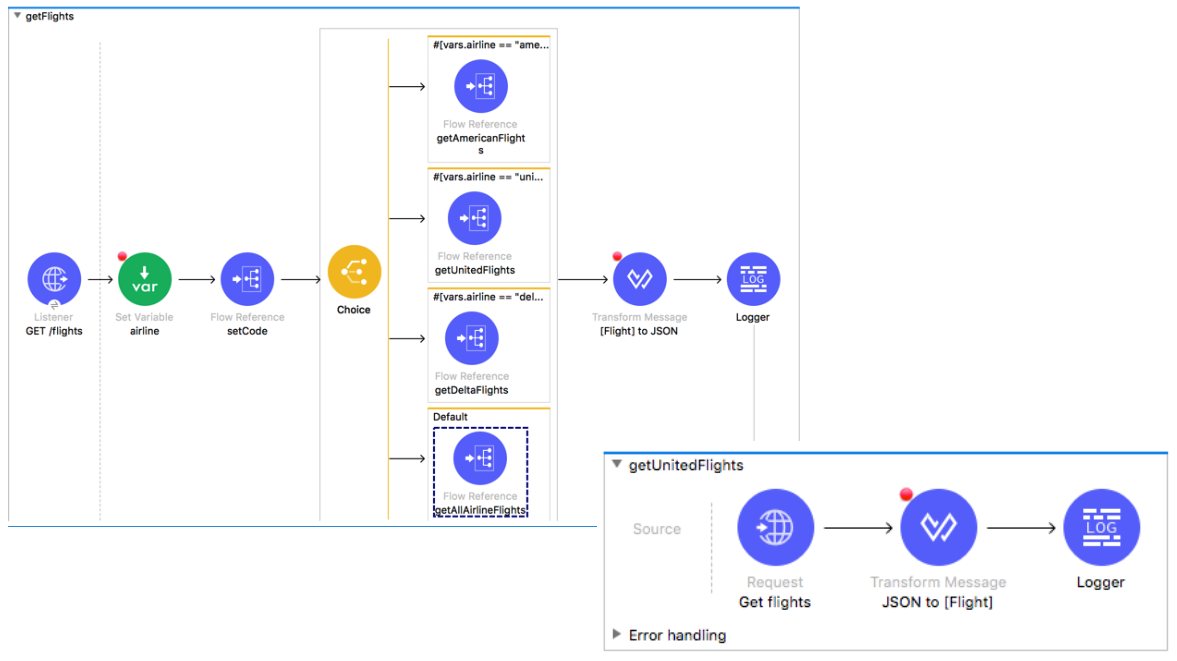Toggle breakpoint dot on JSON to [Flight]

click(906, 494)
